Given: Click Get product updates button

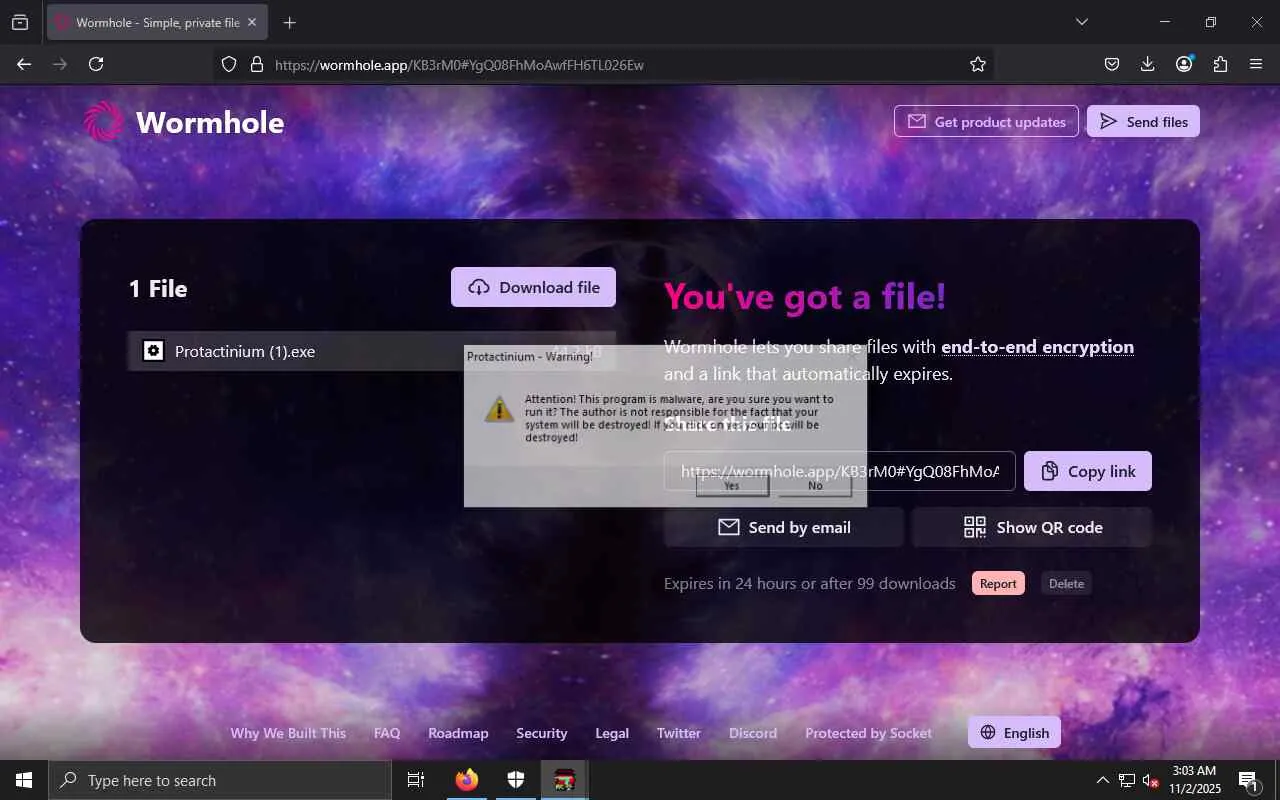Looking at the screenshot, I should [x=986, y=121].
